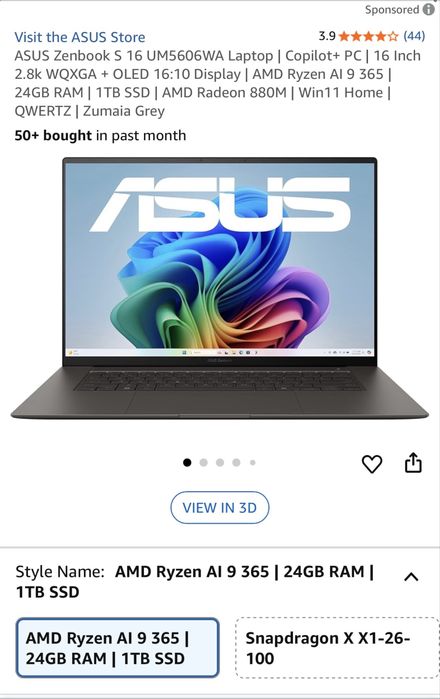This screenshot has width=440, height=699.
Task: Jump to second image carousel dot
Action: pyautogui.click(x=204, y=462)
